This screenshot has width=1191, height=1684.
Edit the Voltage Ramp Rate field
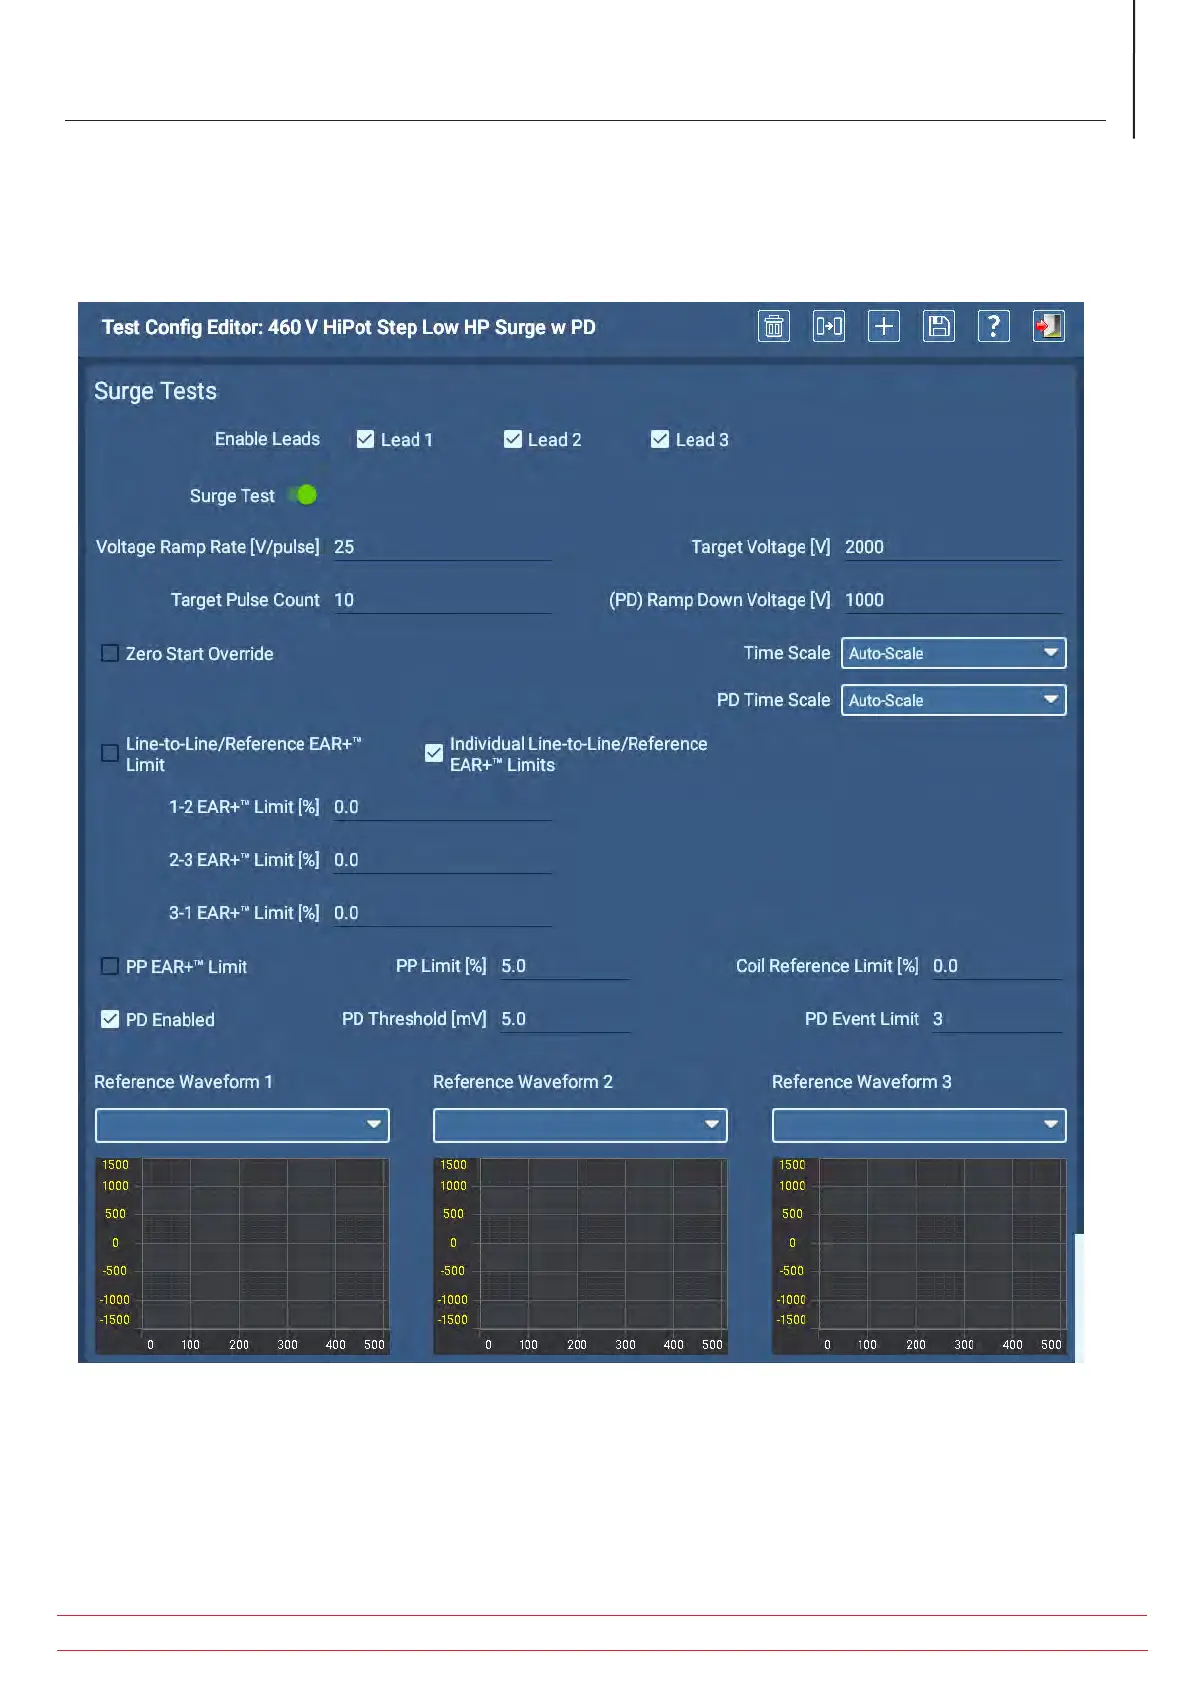tap(442, 547)
